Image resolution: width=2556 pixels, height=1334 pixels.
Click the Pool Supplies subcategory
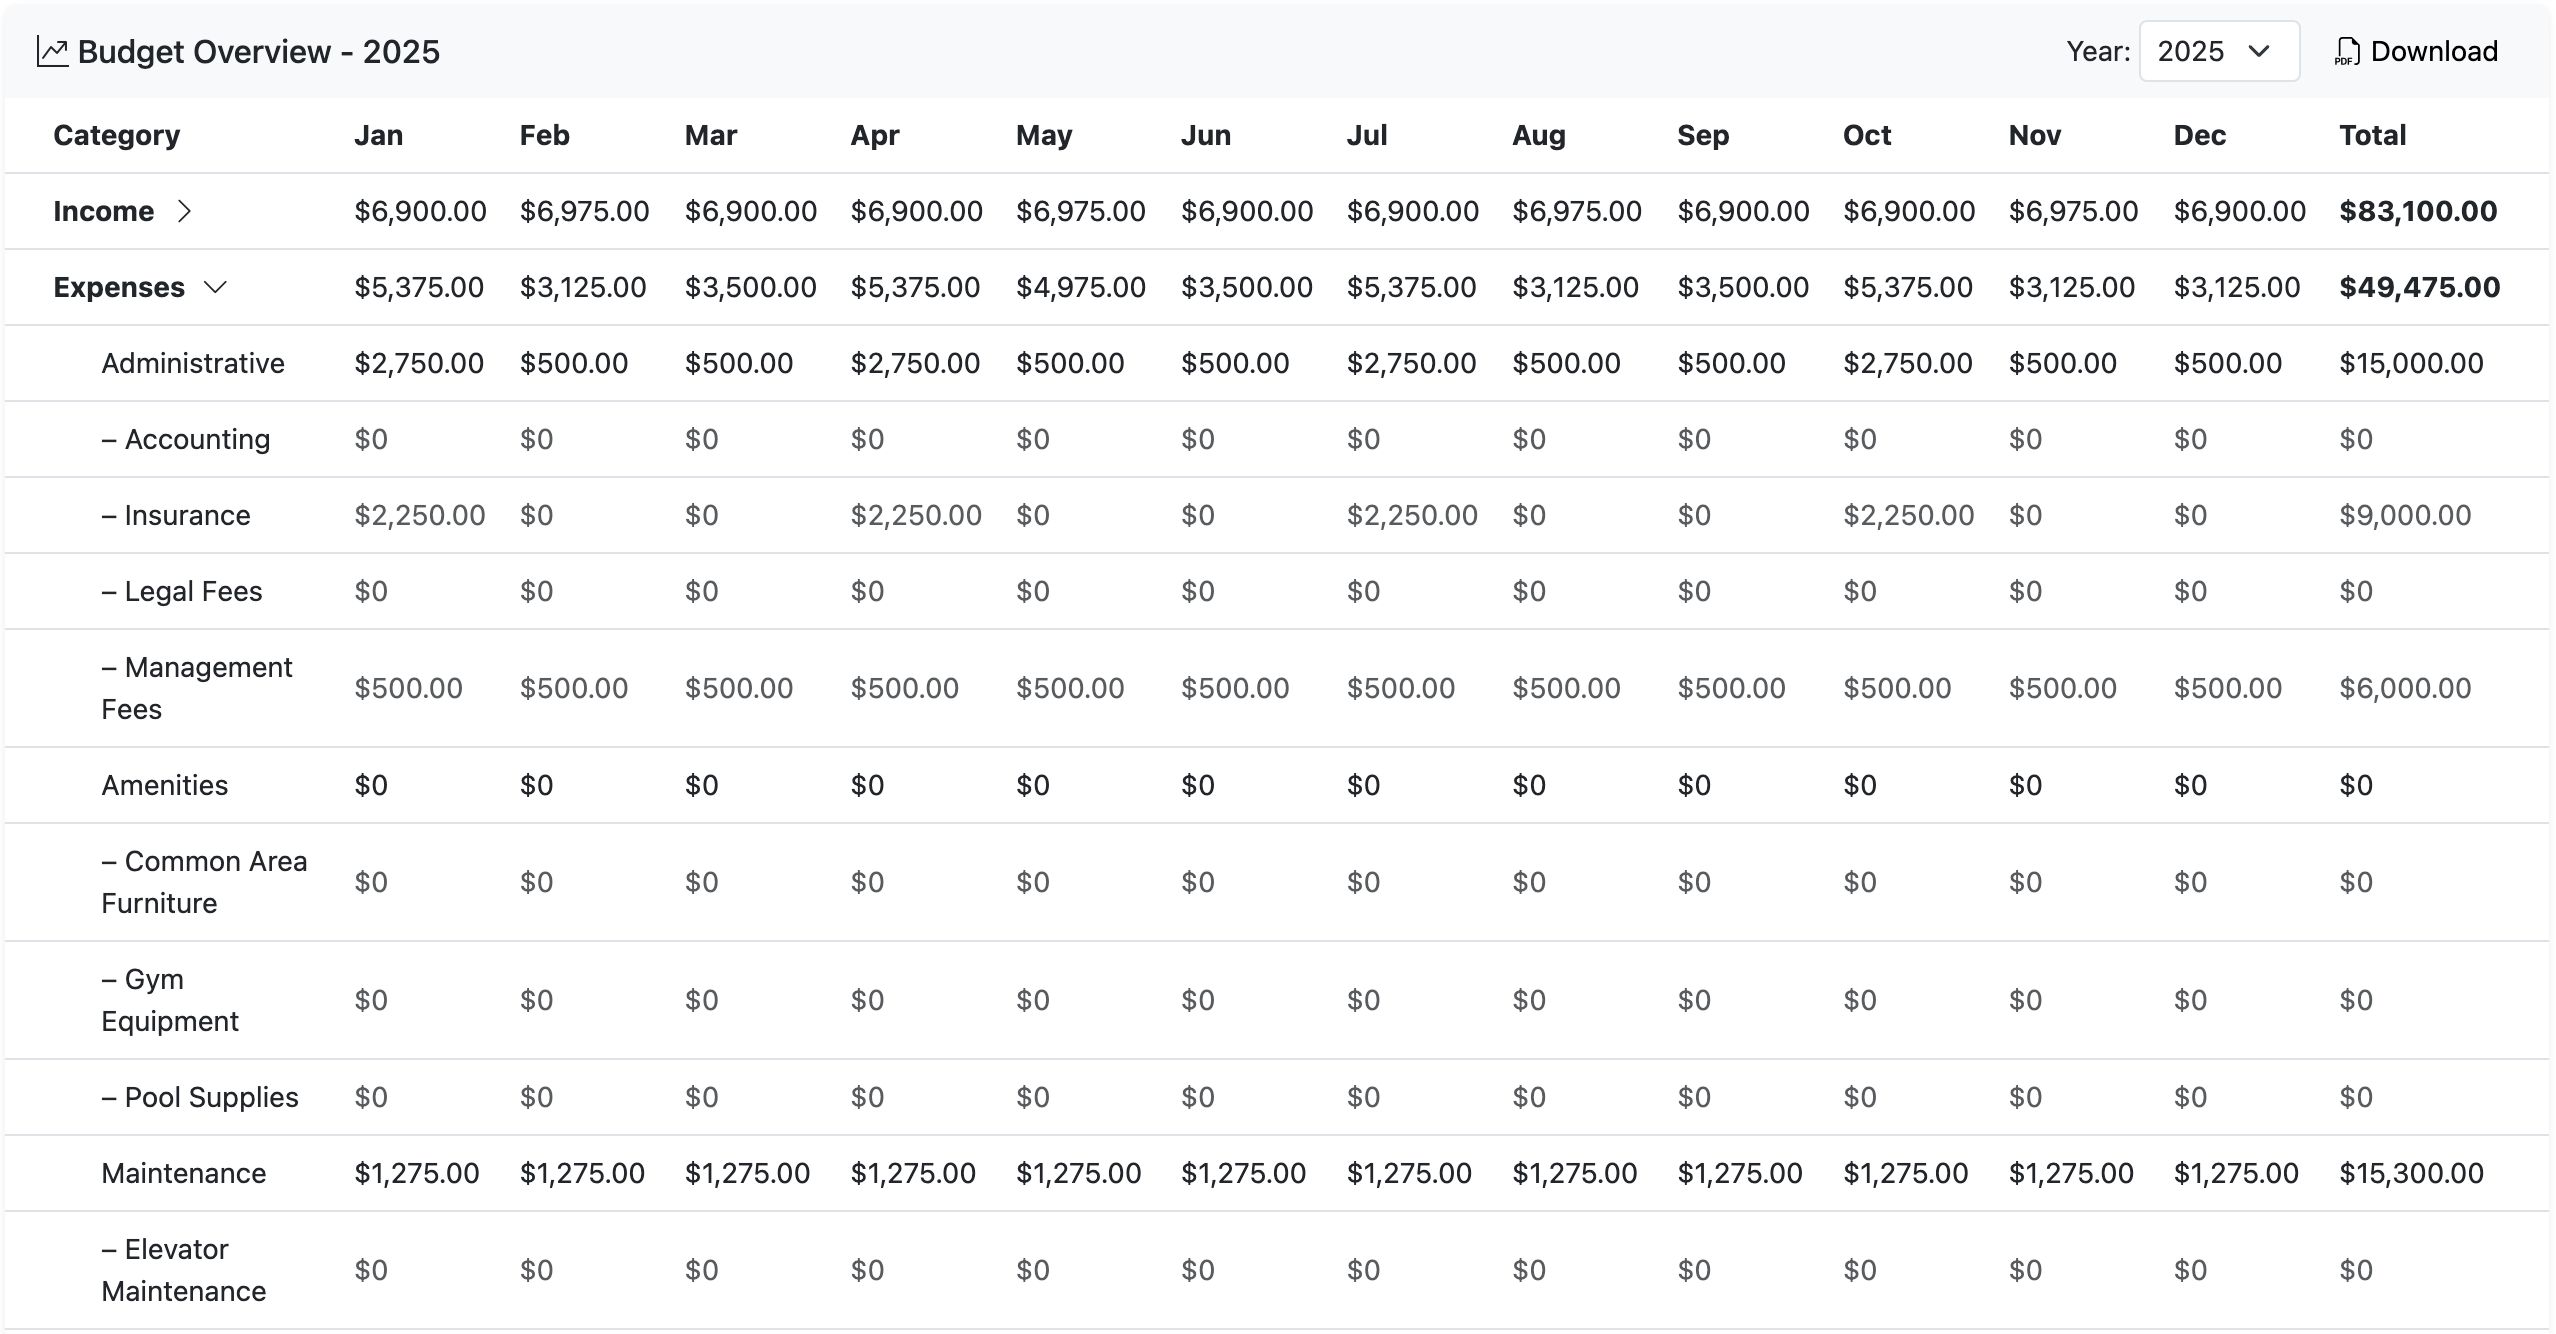[199, 1096]
